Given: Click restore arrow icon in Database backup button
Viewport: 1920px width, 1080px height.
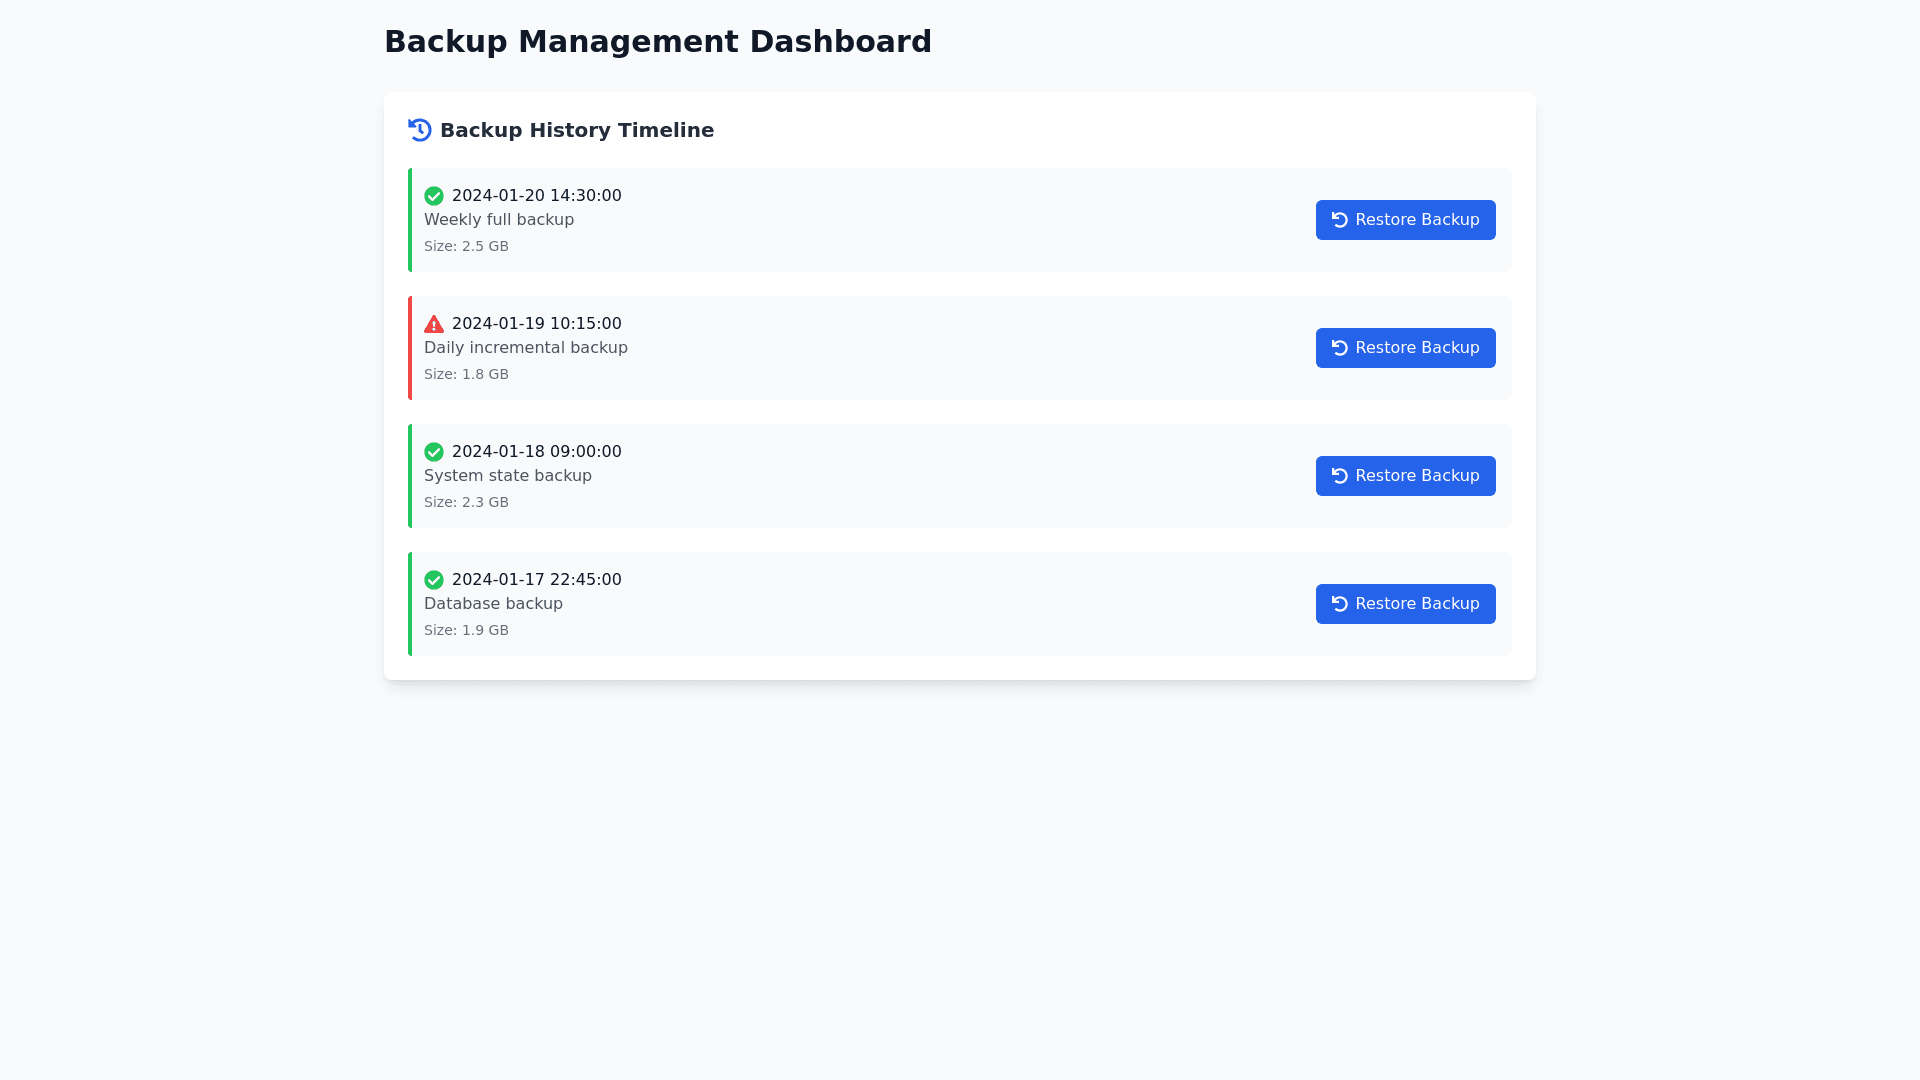Looking at the screenshot, I should (1340, 604).
